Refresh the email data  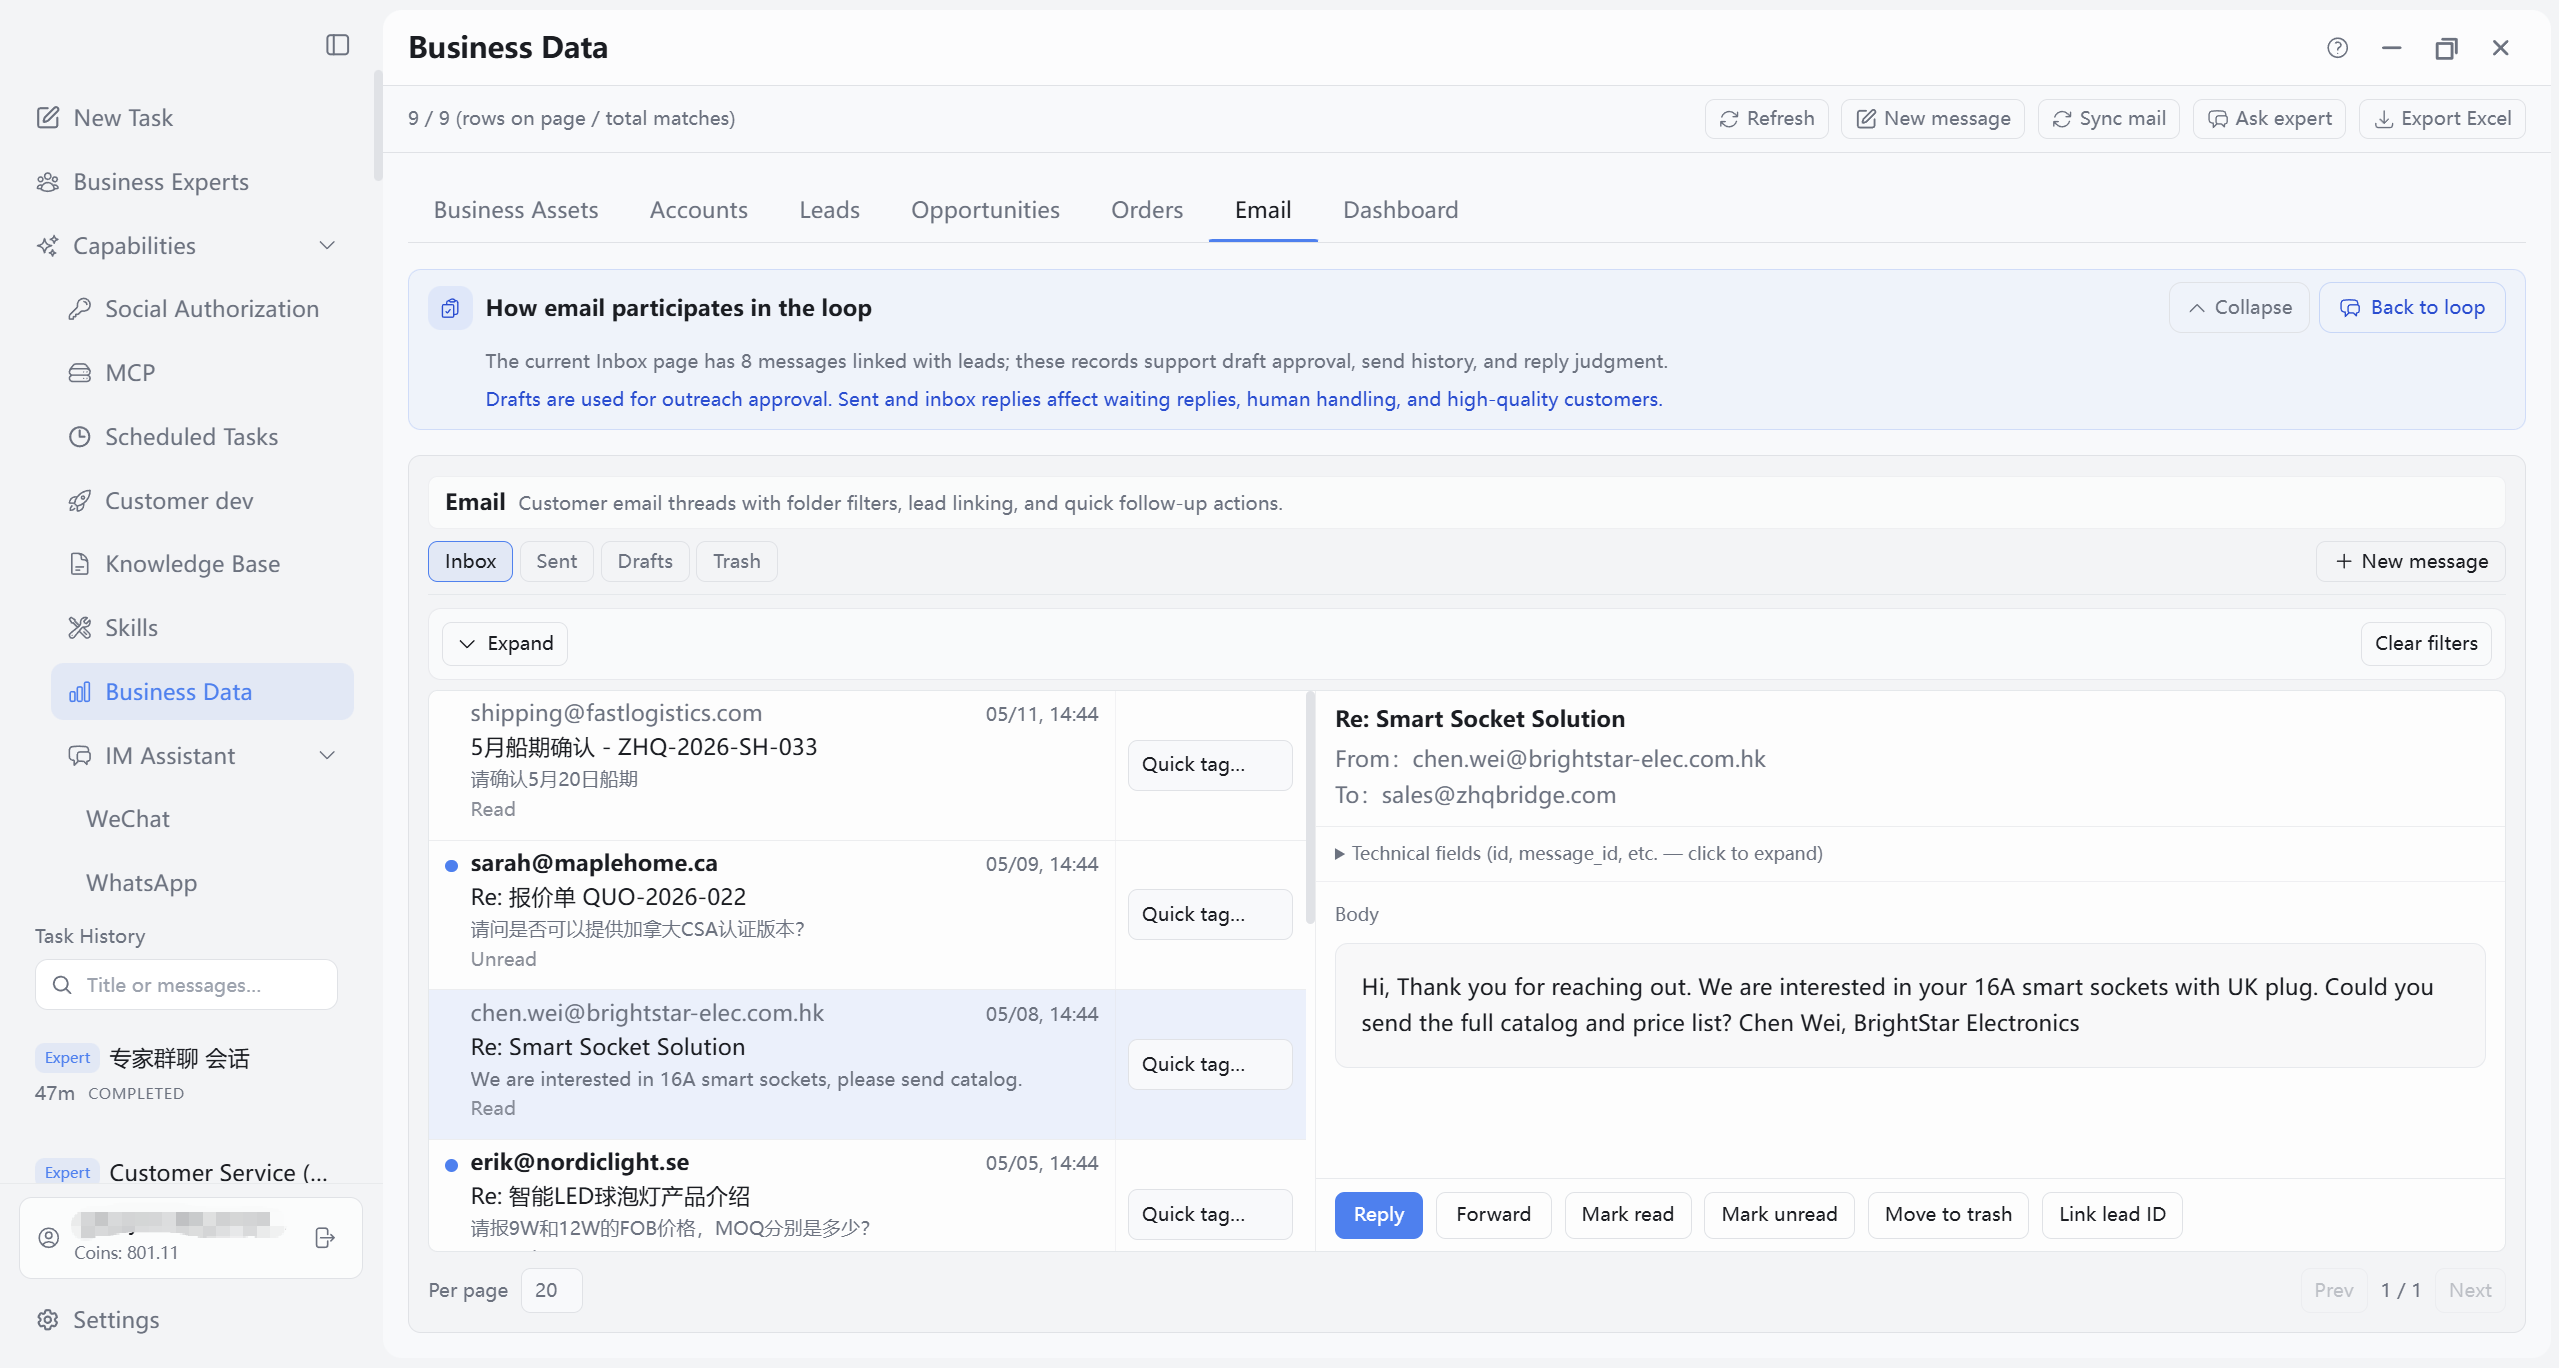click(x=1766, y=119)
